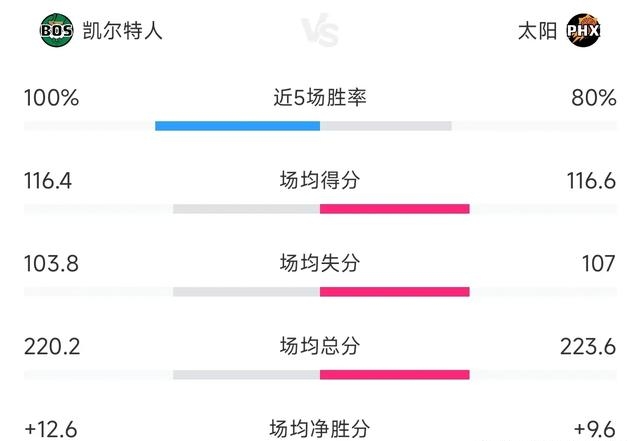Select the 场均得分 stat label
640x441 pixels.
point(320,181)
